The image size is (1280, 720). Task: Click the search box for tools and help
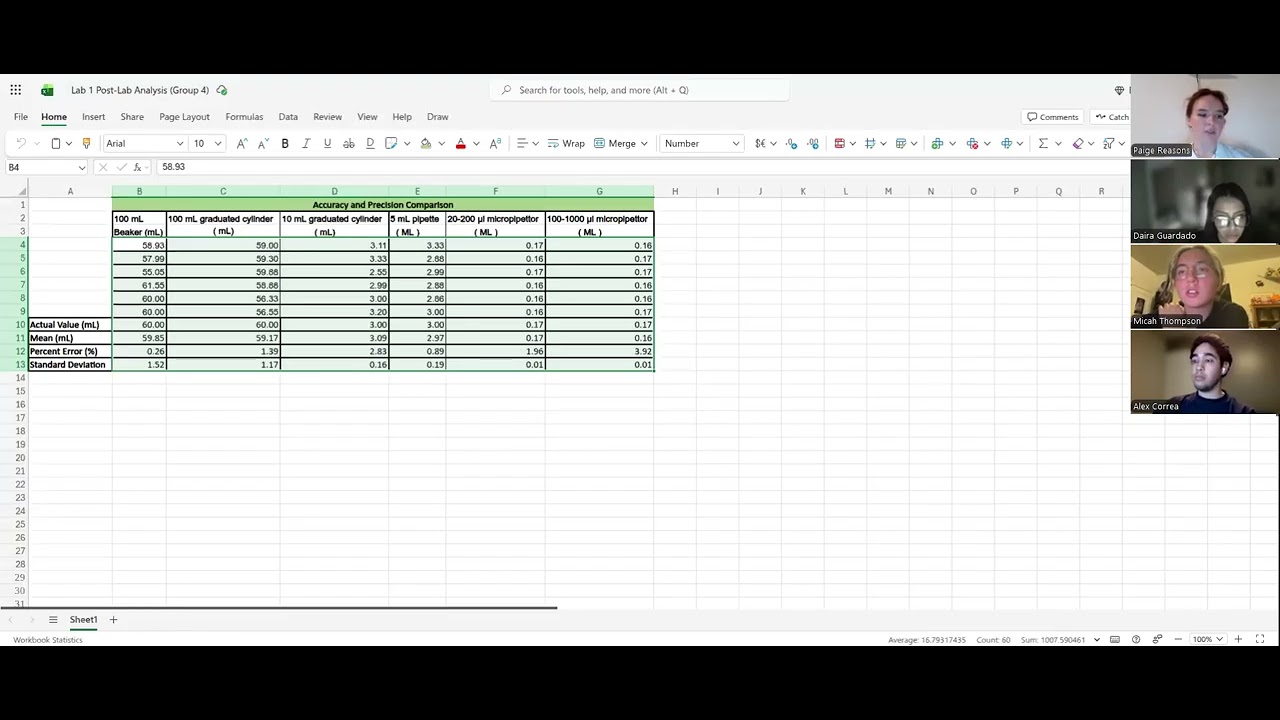640,90
